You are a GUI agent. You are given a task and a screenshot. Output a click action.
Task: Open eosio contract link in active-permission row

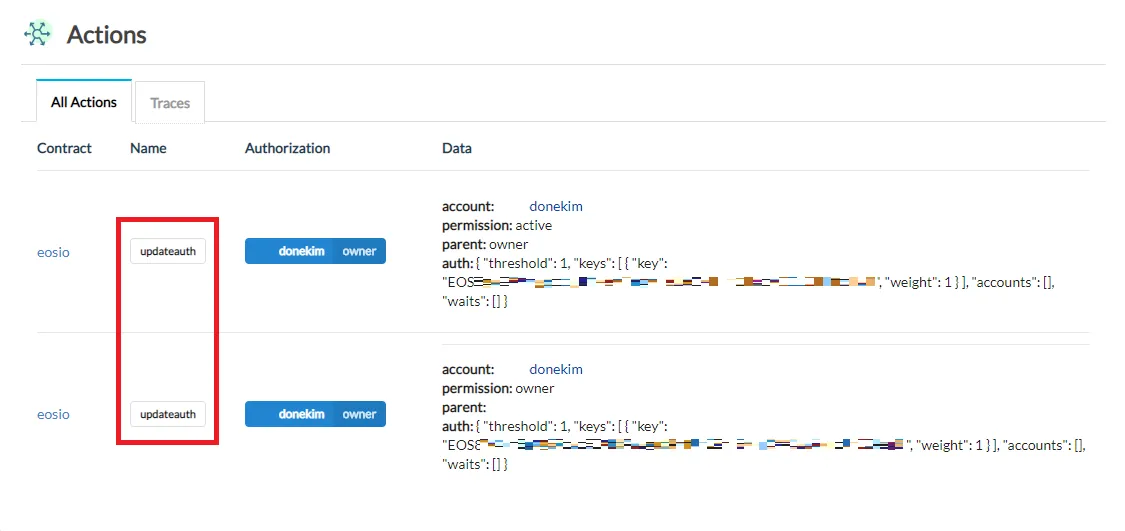coord(54,253)
